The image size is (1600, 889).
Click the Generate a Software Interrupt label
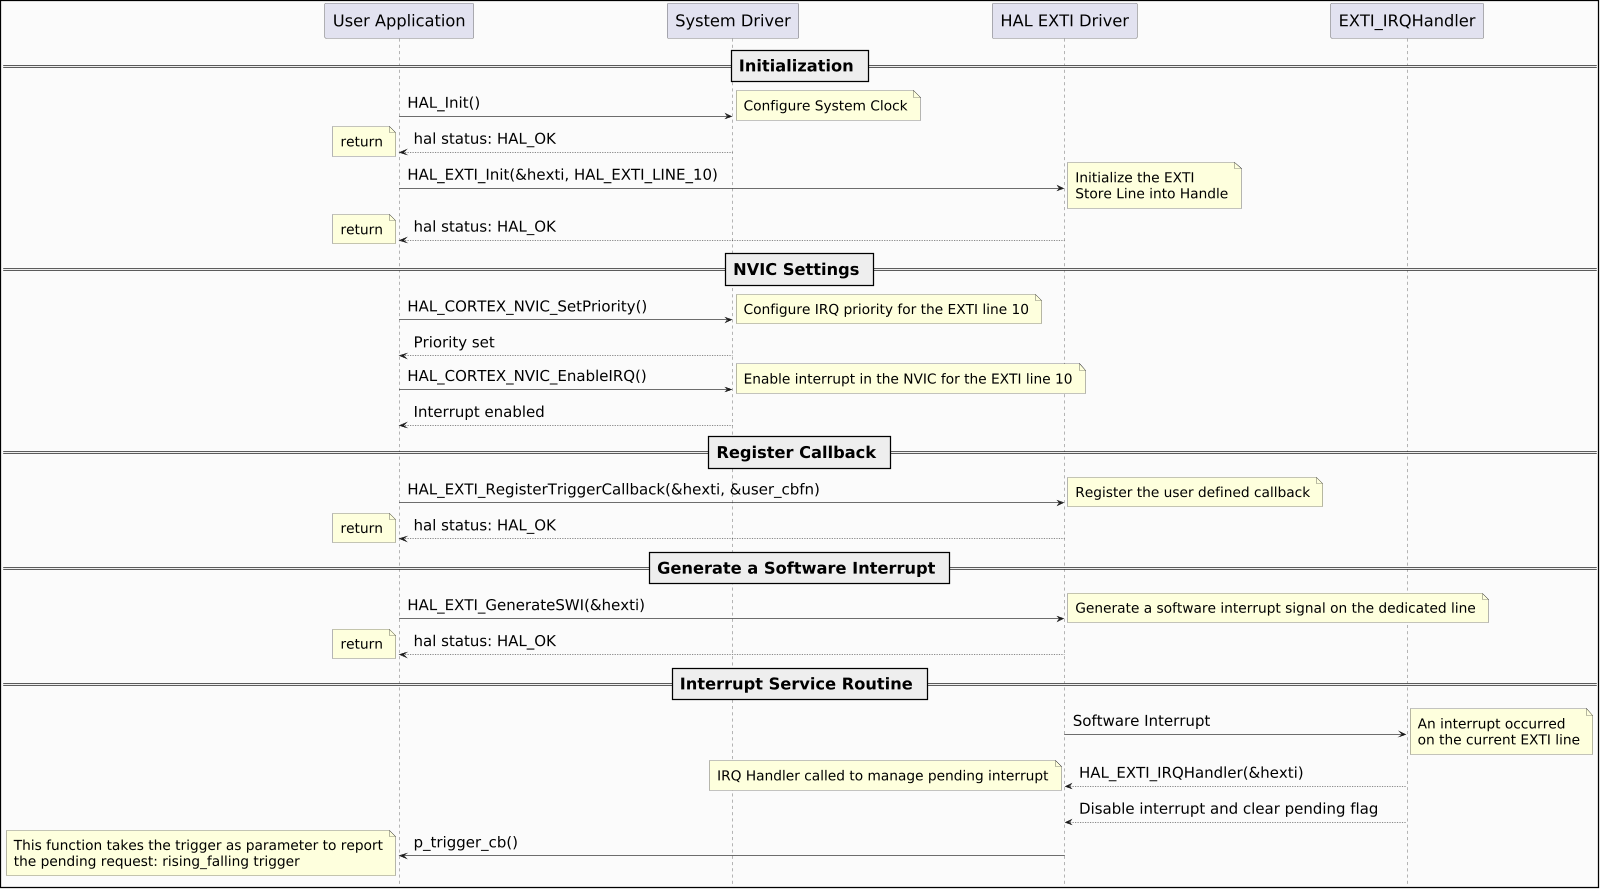(x=799, y=568)
